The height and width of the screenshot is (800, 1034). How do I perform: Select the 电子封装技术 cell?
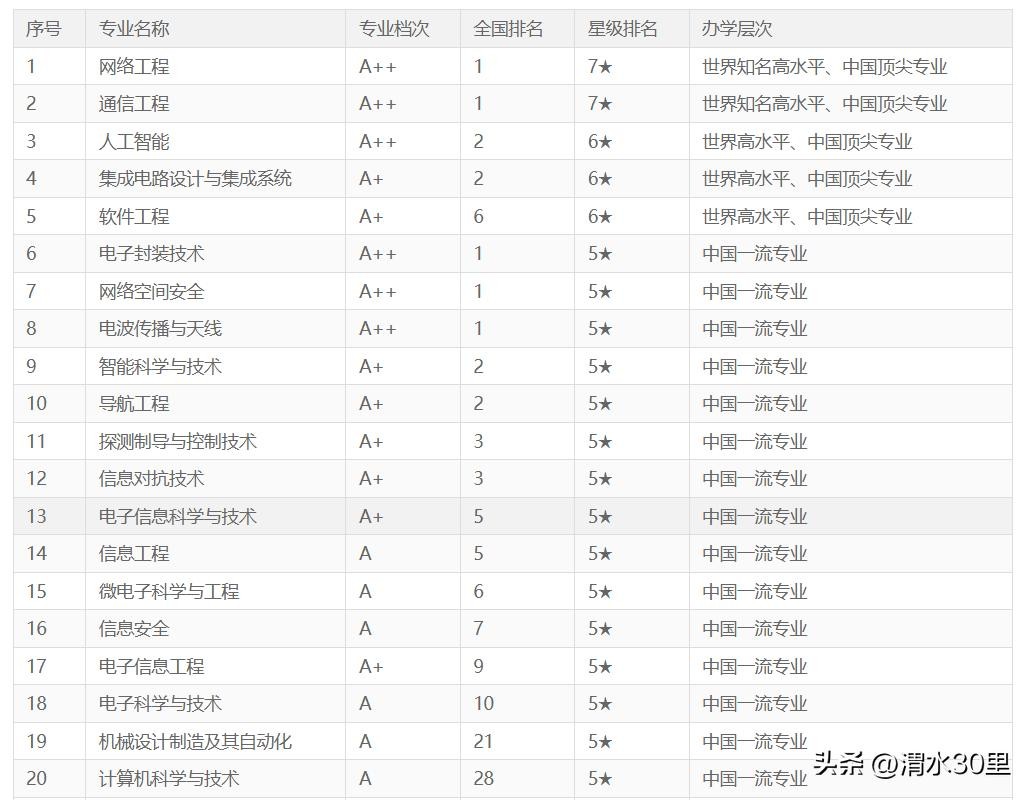(x=151, y=254)
